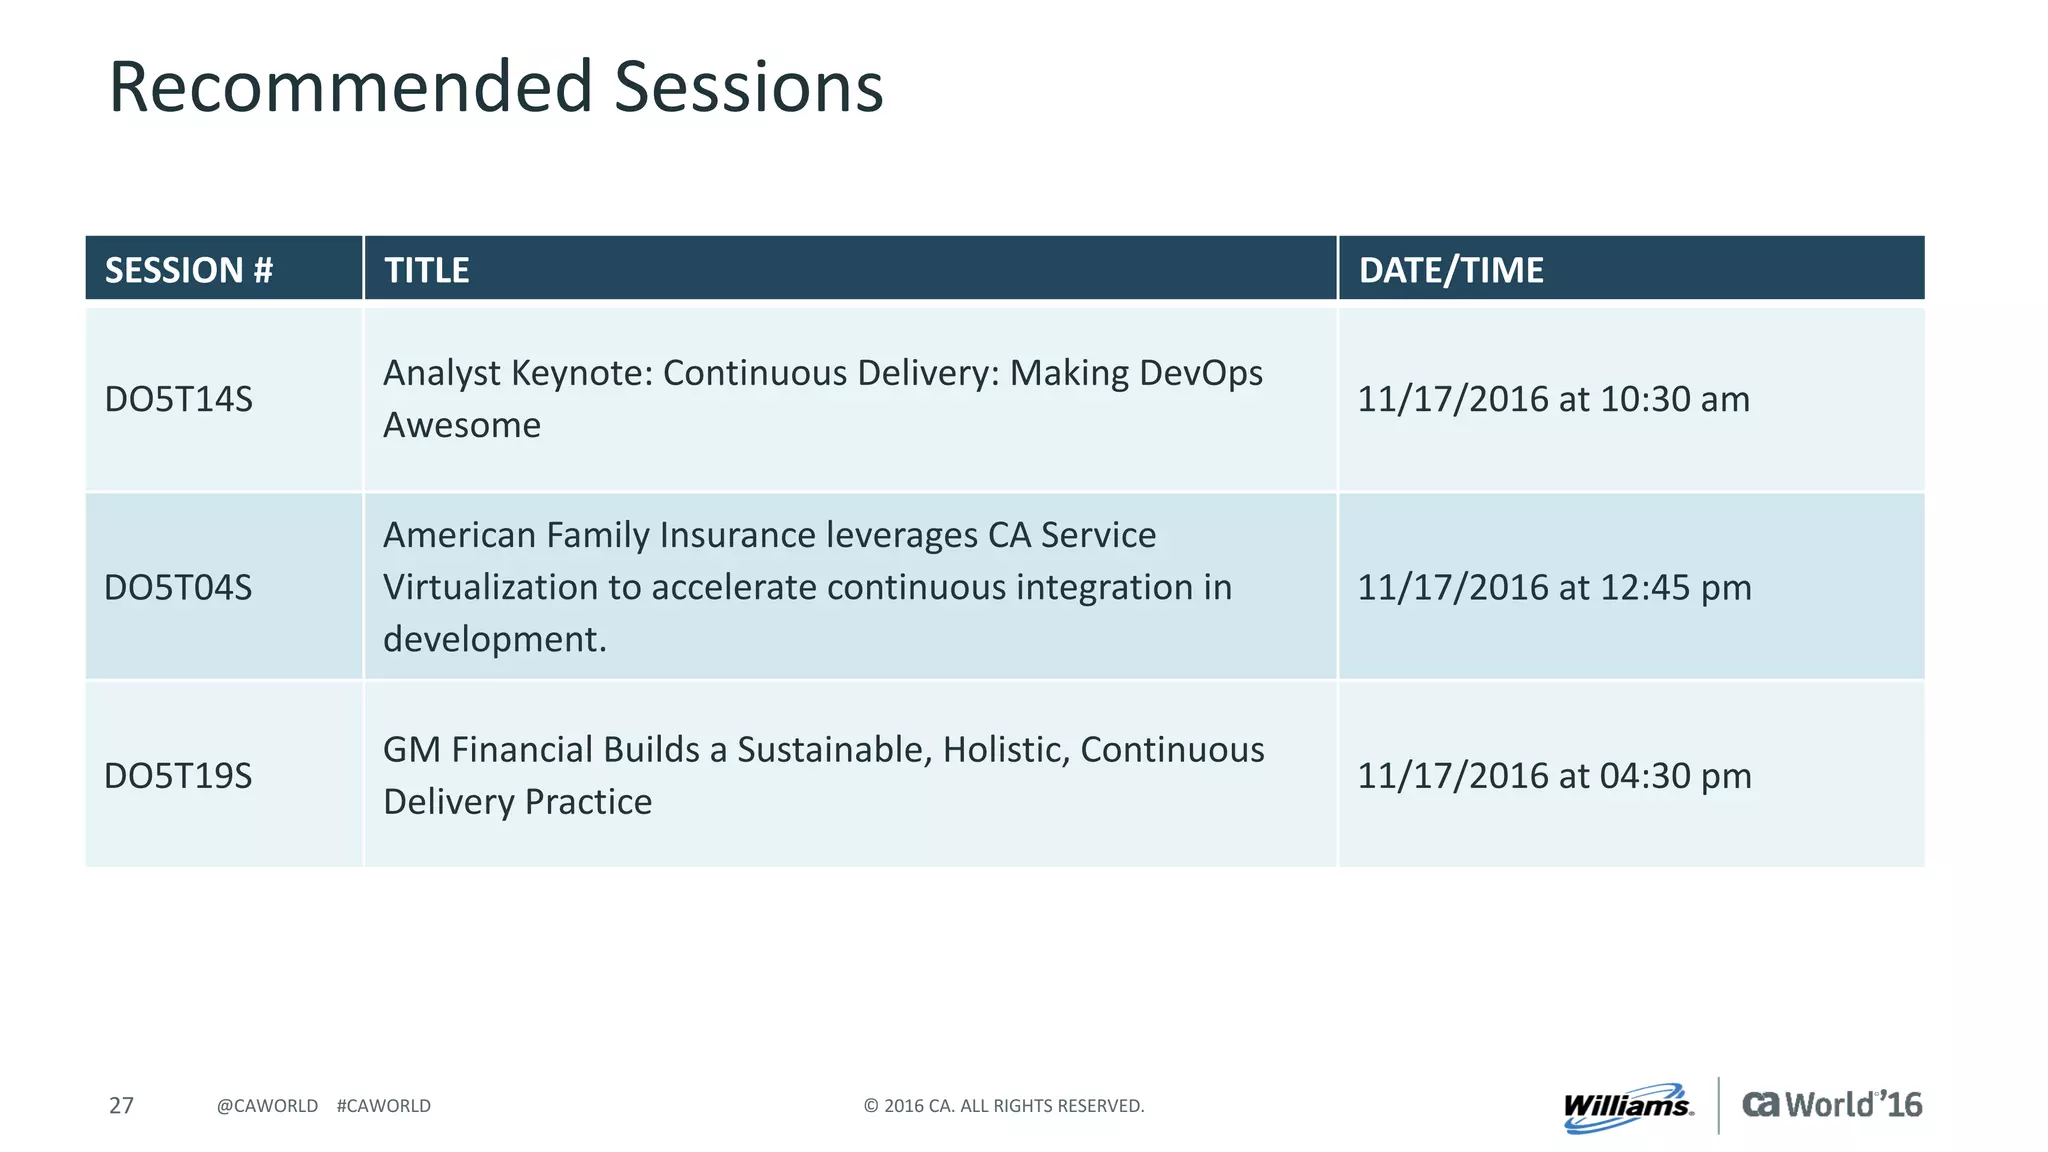Select session number DO5T19S cell
The height and width of the screenshot is (1152, 2048).
(224, 774)
